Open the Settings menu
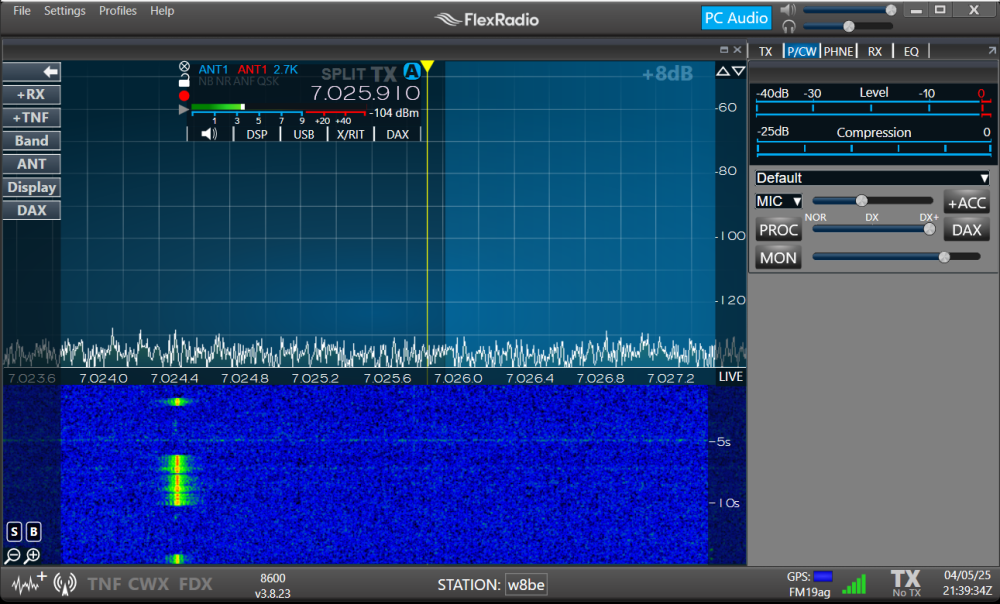Screen dimensions: 1000x604 (x=64, y=11)
